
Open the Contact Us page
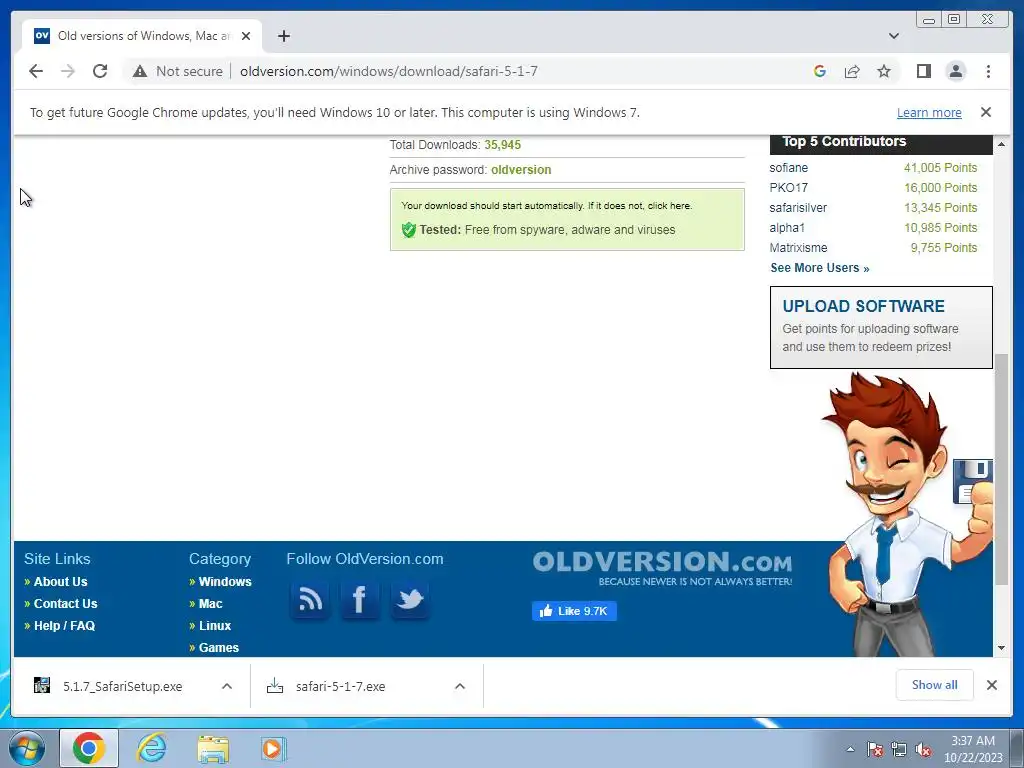[65, 603]
